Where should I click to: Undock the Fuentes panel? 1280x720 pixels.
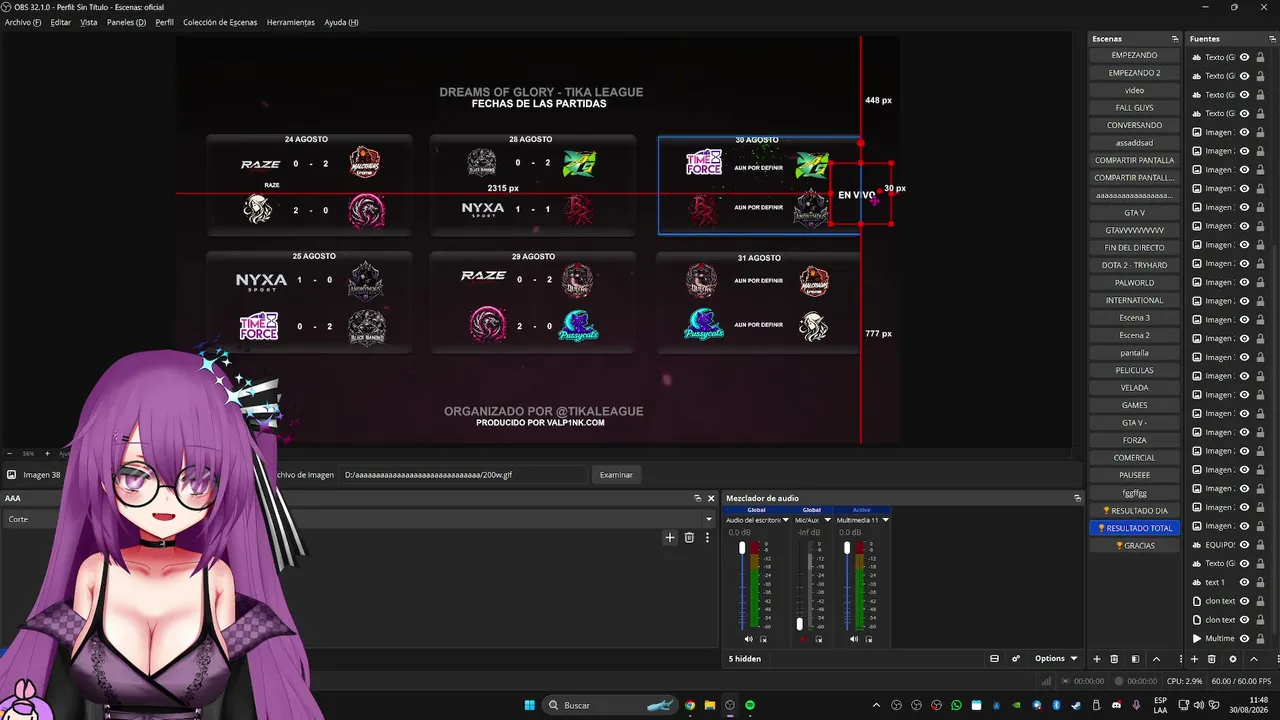1272,39
